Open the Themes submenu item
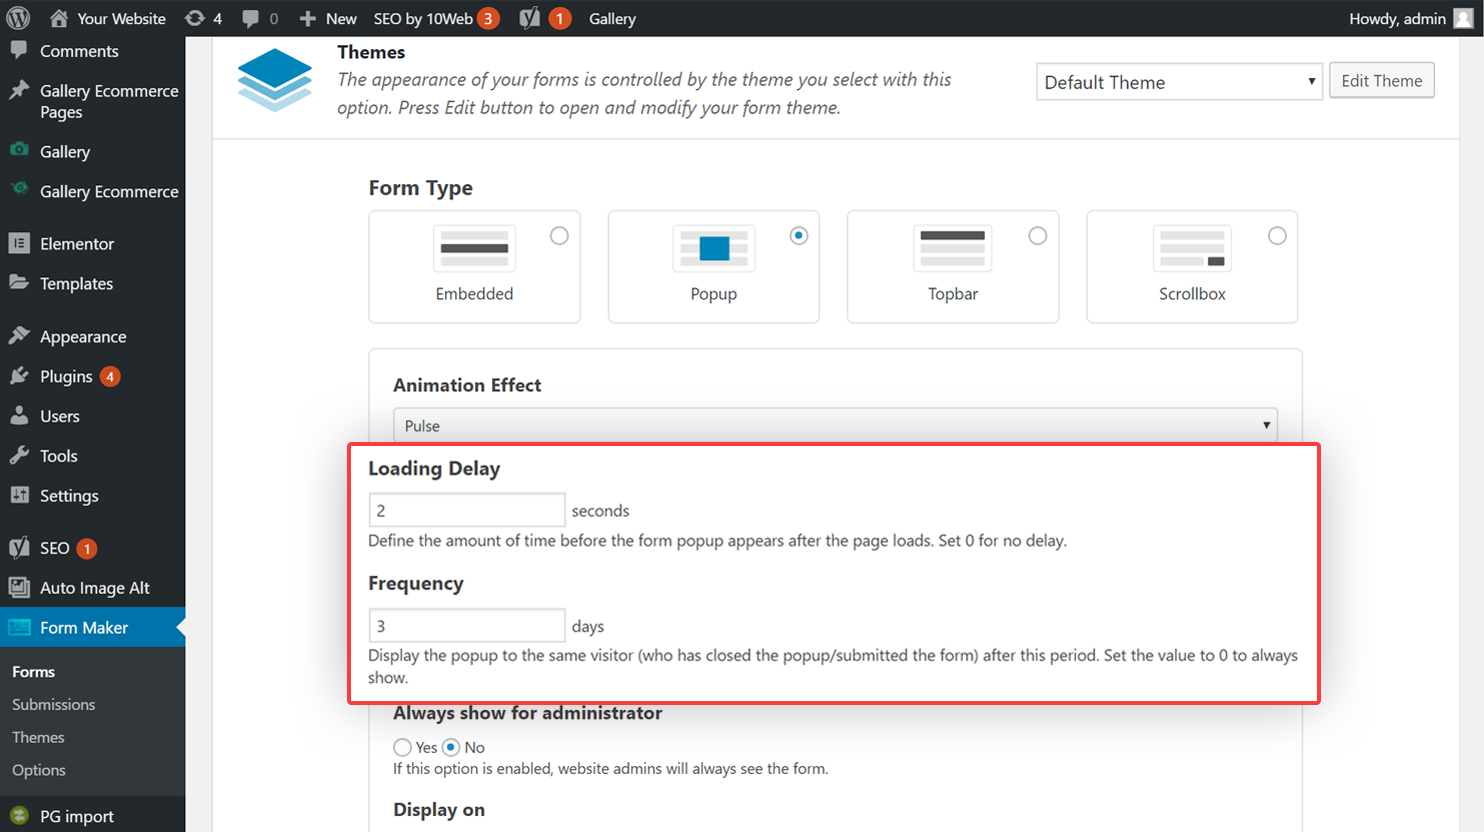This screenshot has height=832, width=1484. pyautogui.click(x=38, y=738)
